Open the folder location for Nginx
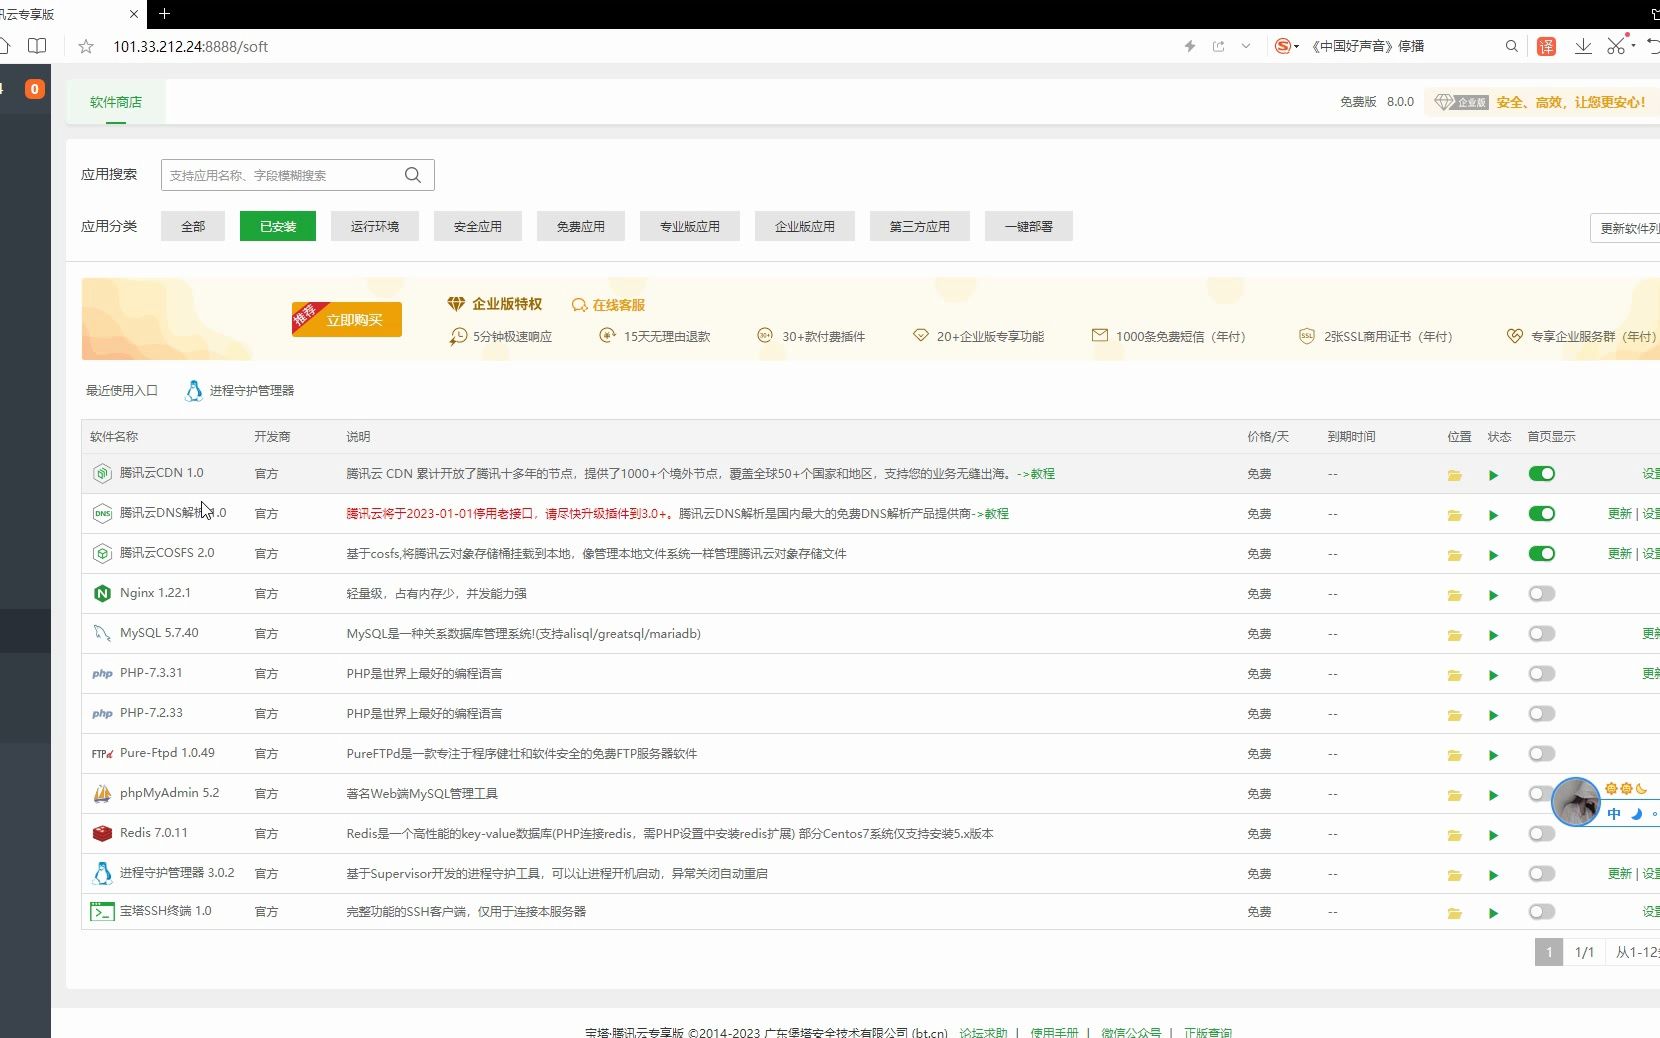1660x1038 pixels. coord(1455,594)
